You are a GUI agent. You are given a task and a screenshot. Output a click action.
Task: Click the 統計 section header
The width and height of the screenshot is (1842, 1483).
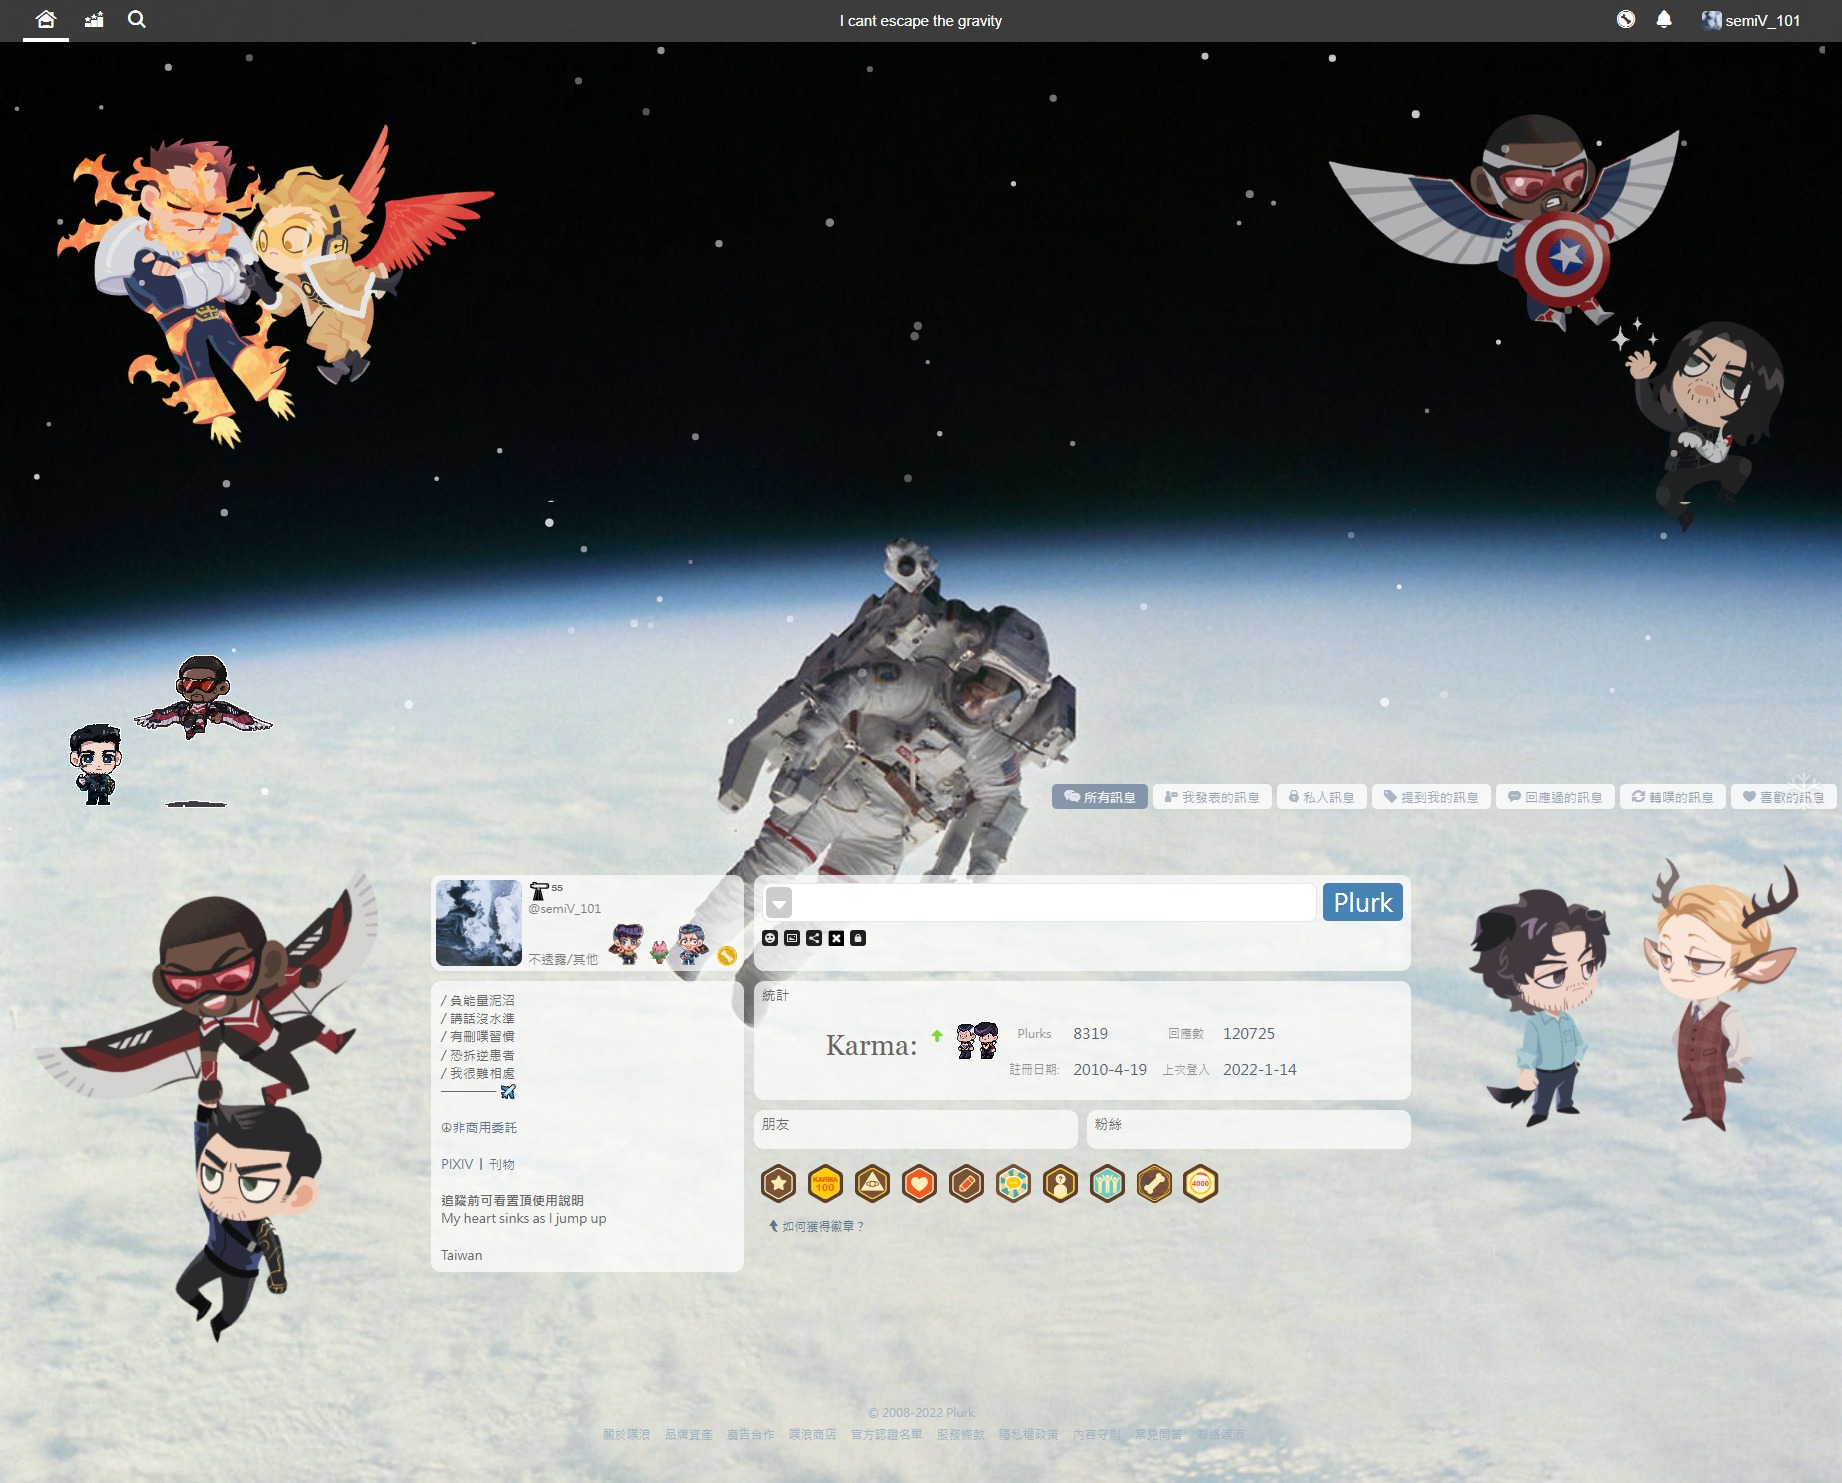pyautogui.click(x=775, y=995)
